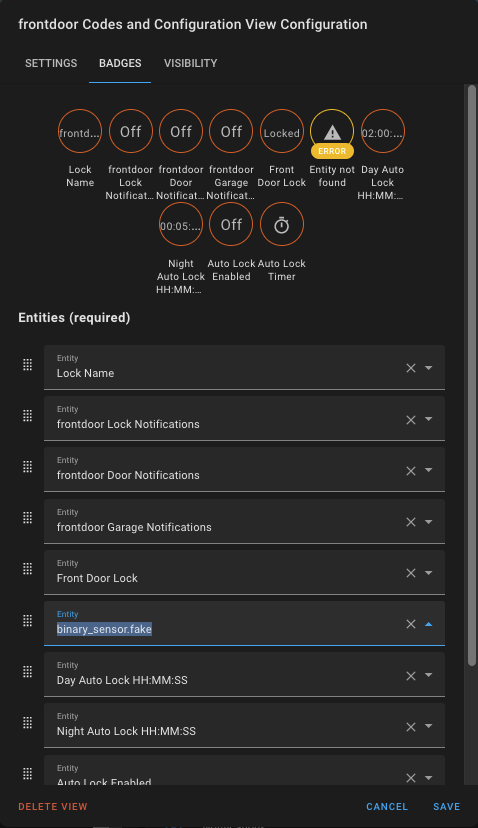The width and height of the screenshot is (478, 828).
Task: Click Delete View at the bottom
Action: click(53, 806)
